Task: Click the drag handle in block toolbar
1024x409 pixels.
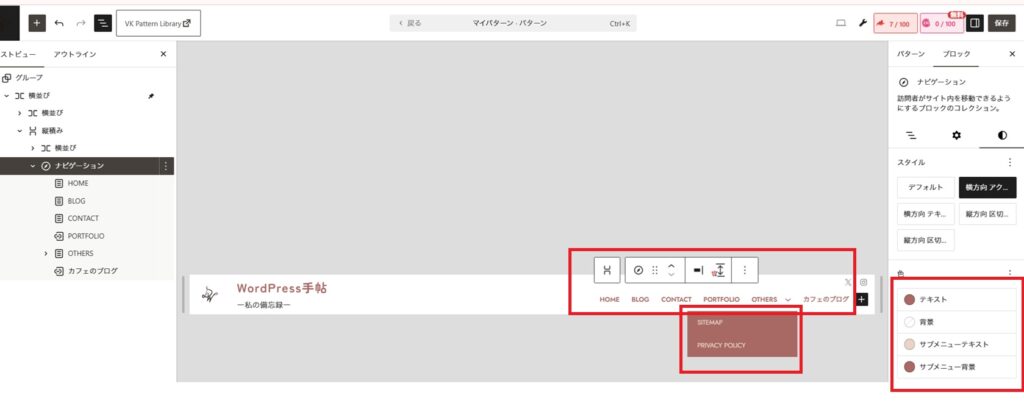Action: click(655, 270)
